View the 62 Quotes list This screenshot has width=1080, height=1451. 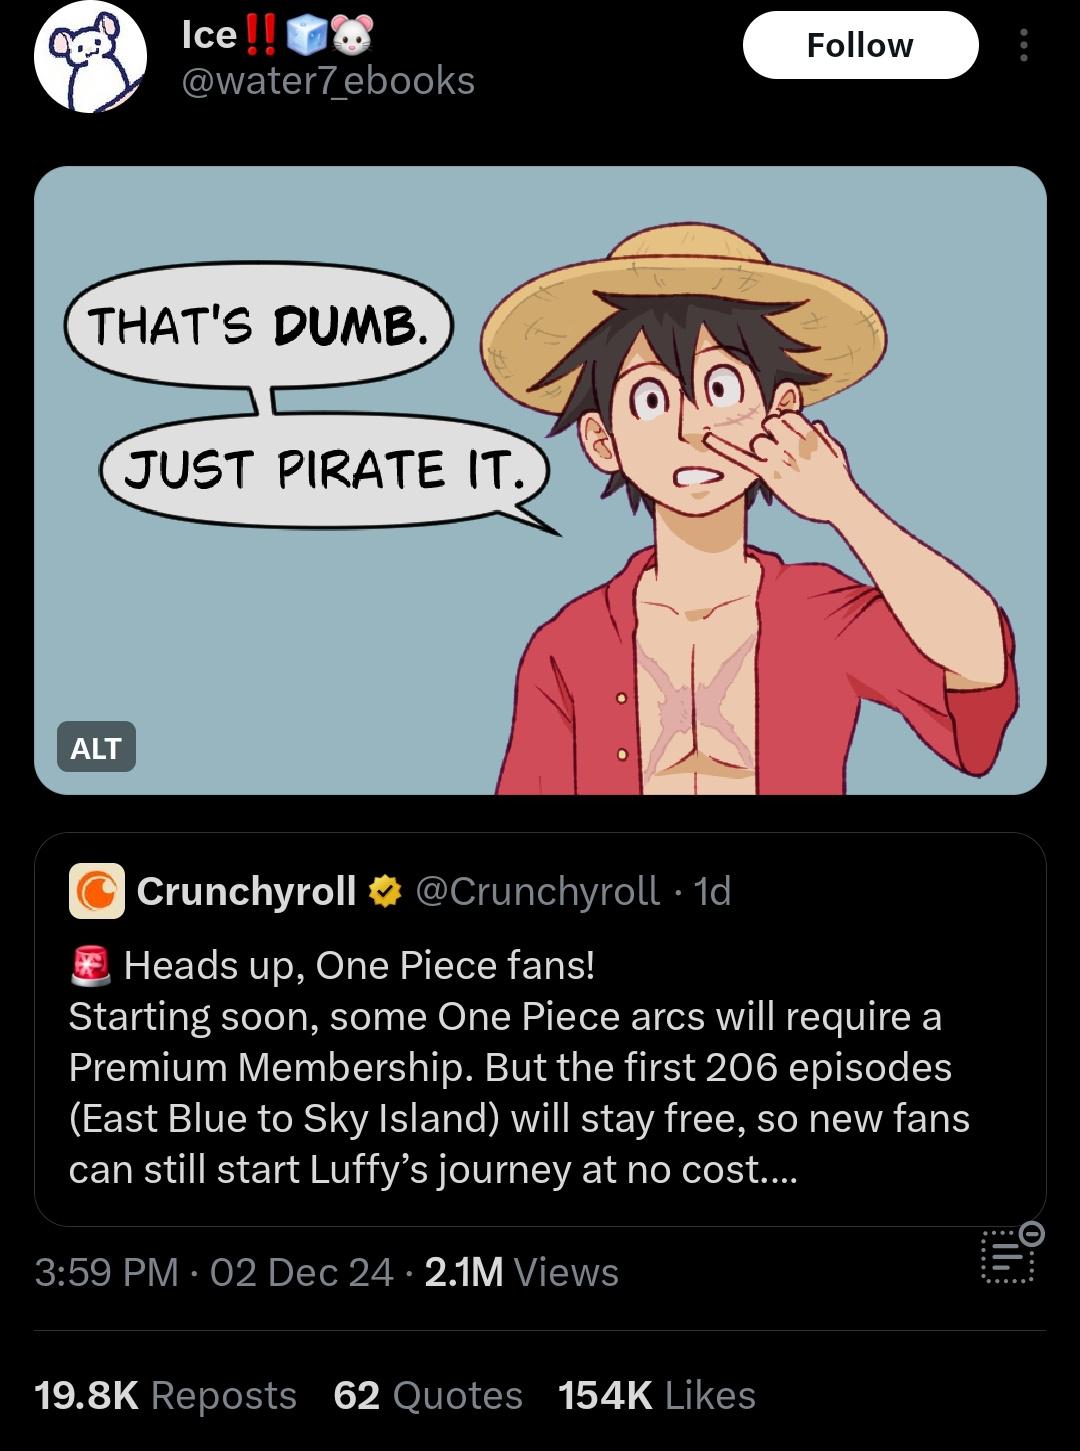(x=428, y=1395)
